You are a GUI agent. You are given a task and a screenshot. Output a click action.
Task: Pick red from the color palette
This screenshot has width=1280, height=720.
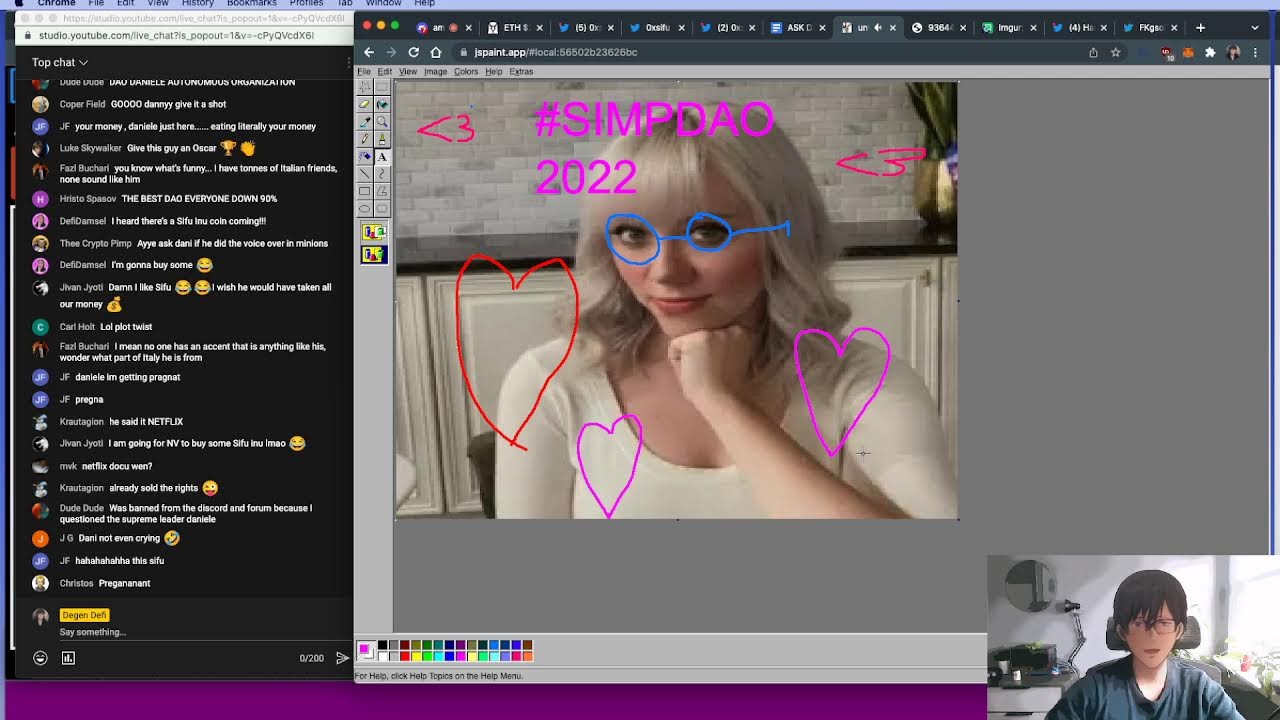[405, 657]
